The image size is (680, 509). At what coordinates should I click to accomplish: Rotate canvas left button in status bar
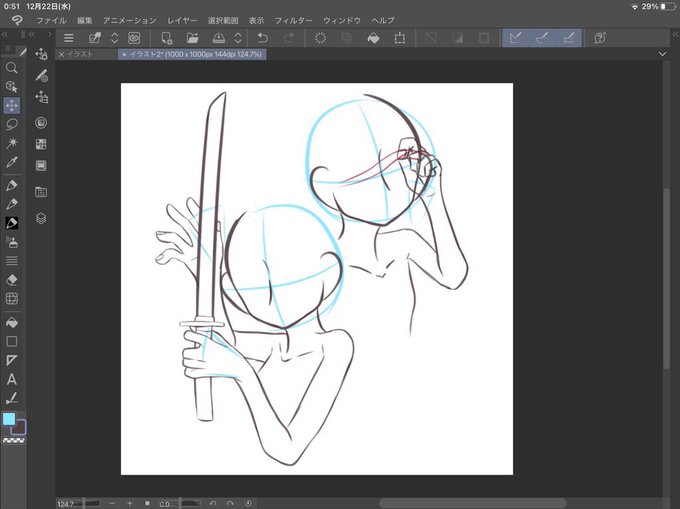coord(213,503)
